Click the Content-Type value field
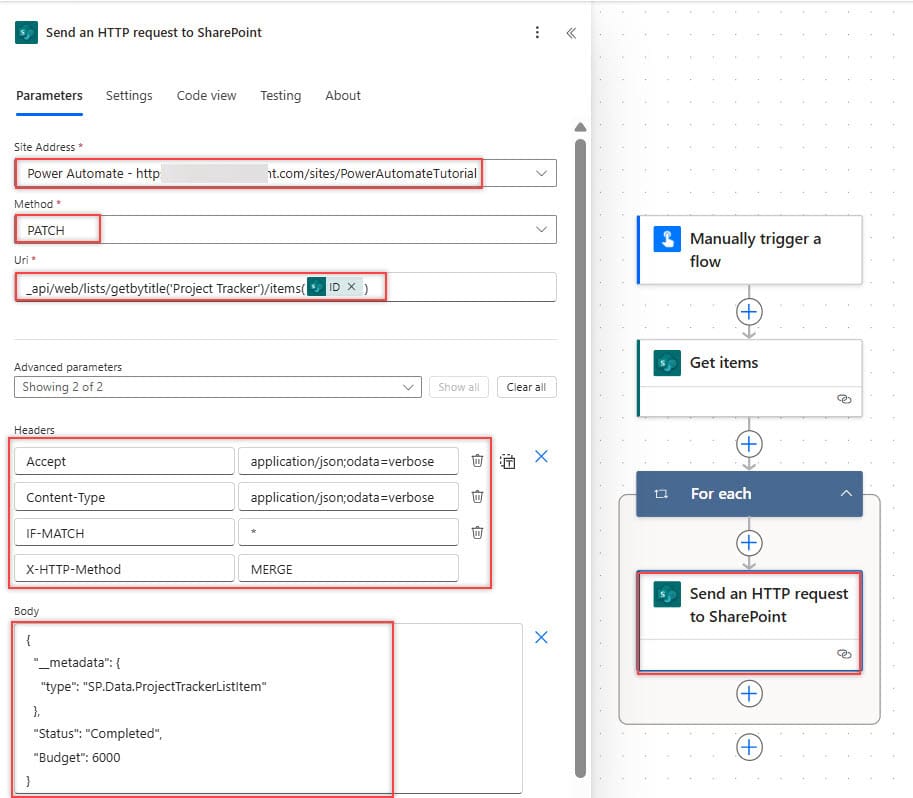 click(x=348, y=497)
